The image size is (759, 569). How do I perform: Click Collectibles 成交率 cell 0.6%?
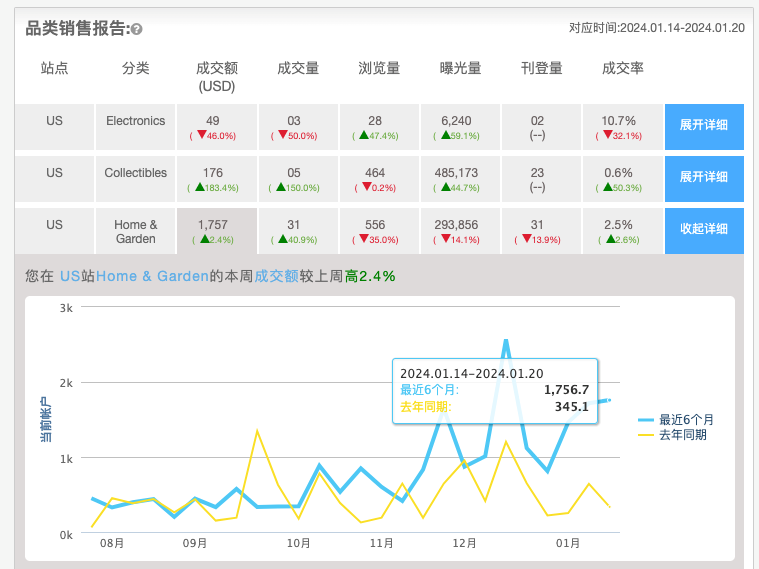coord(623,179)
